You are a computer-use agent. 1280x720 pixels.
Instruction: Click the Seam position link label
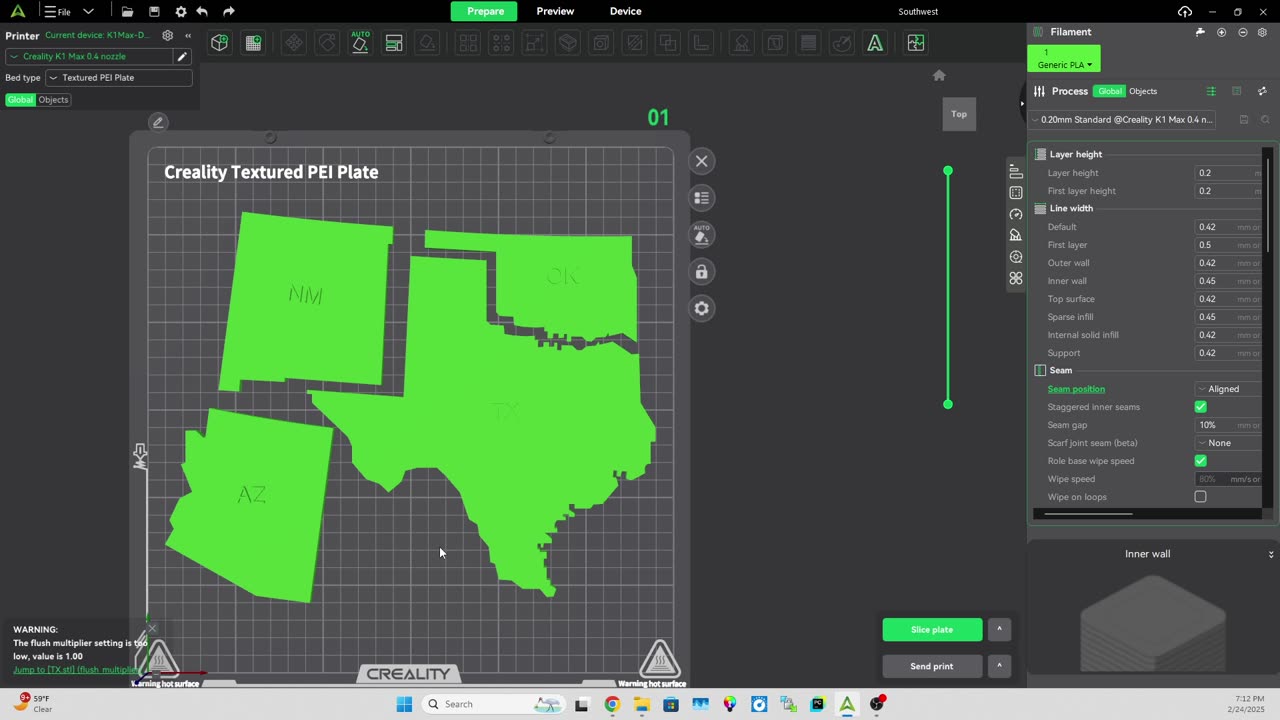click(x=1076, y=389)
